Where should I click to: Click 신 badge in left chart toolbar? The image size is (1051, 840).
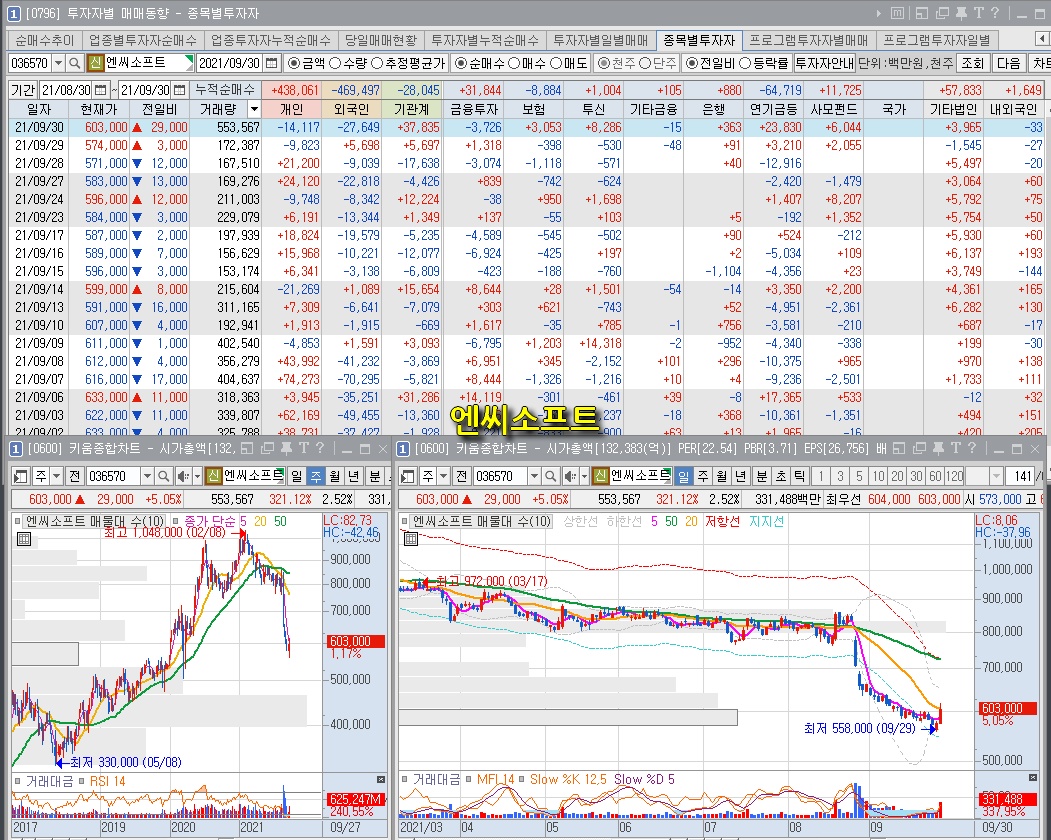[x=213, y=476]
